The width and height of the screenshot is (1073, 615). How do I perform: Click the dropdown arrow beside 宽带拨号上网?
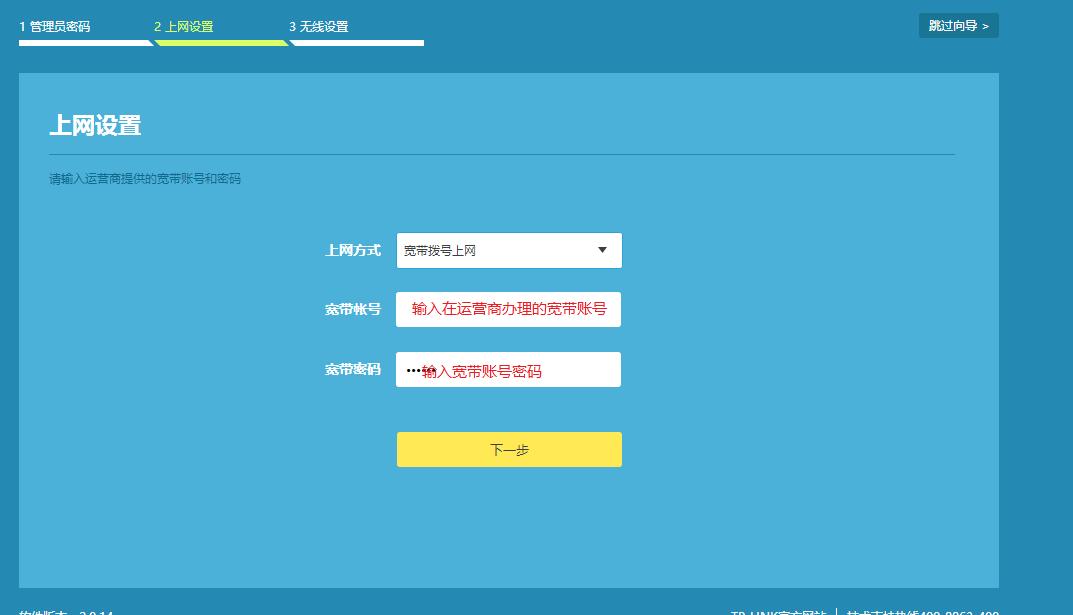pyautogui.click(x=600, y=250)
